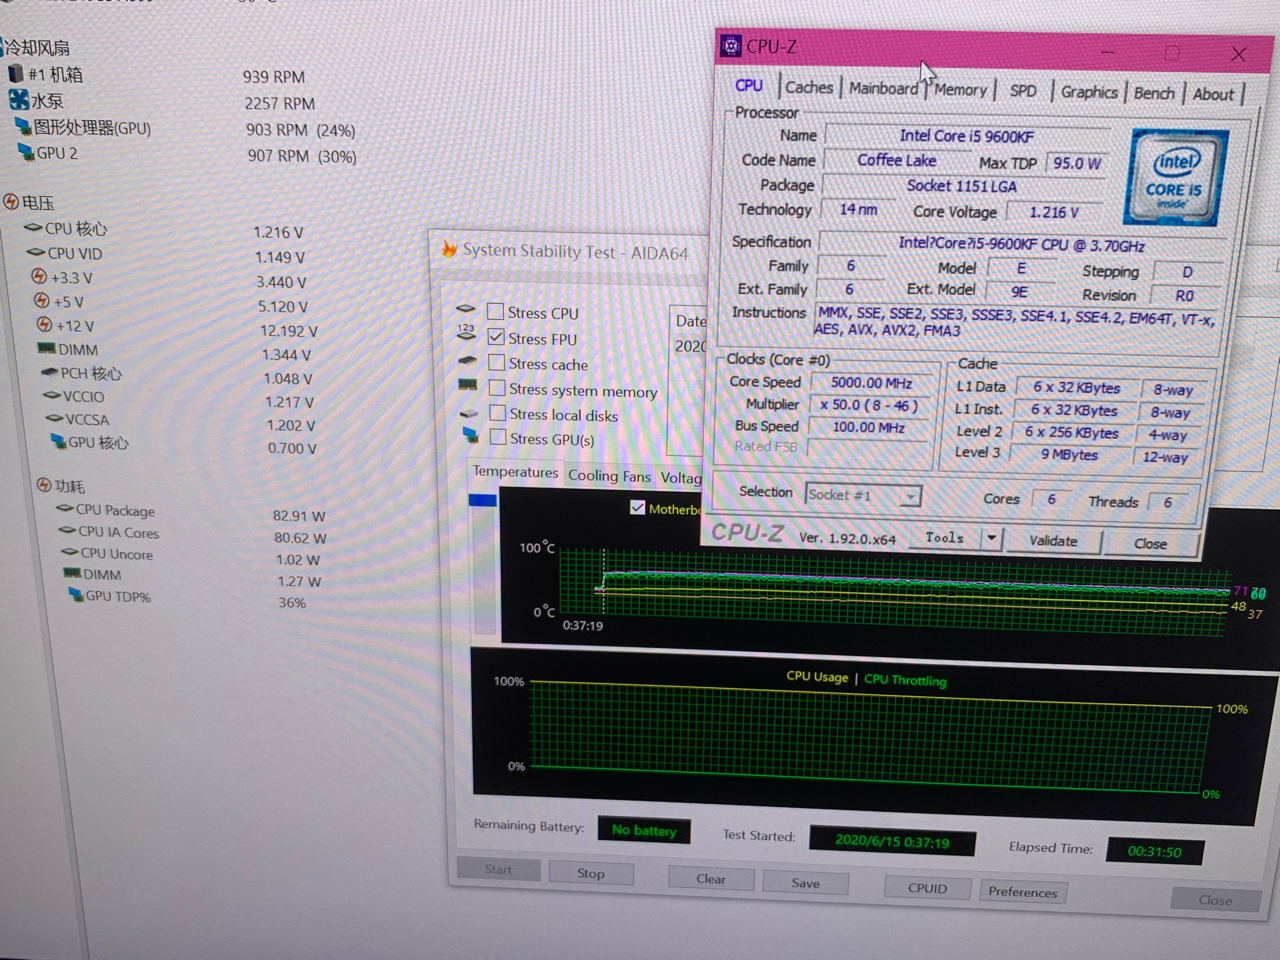Open the Socket #1 selection dropdown

(910, 496)
